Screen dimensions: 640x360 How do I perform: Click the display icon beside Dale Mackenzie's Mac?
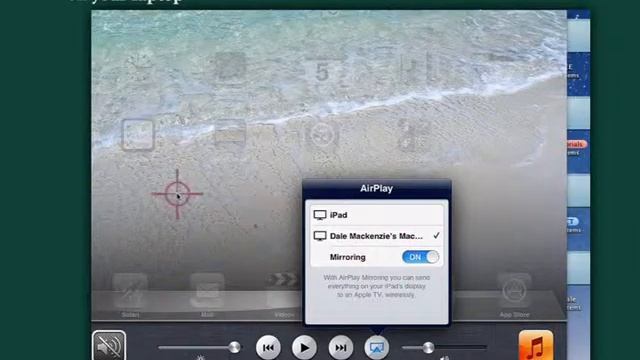point(320,236)
